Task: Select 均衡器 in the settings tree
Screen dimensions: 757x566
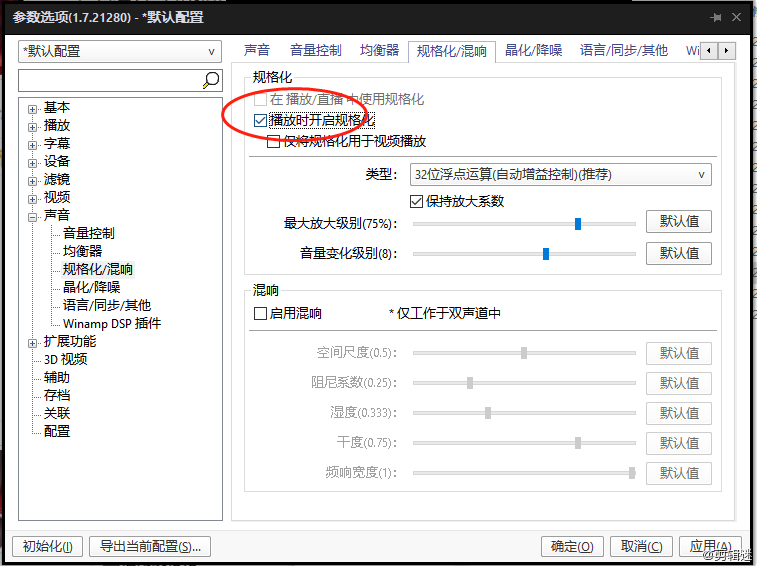Action: (x=83, y=251)
